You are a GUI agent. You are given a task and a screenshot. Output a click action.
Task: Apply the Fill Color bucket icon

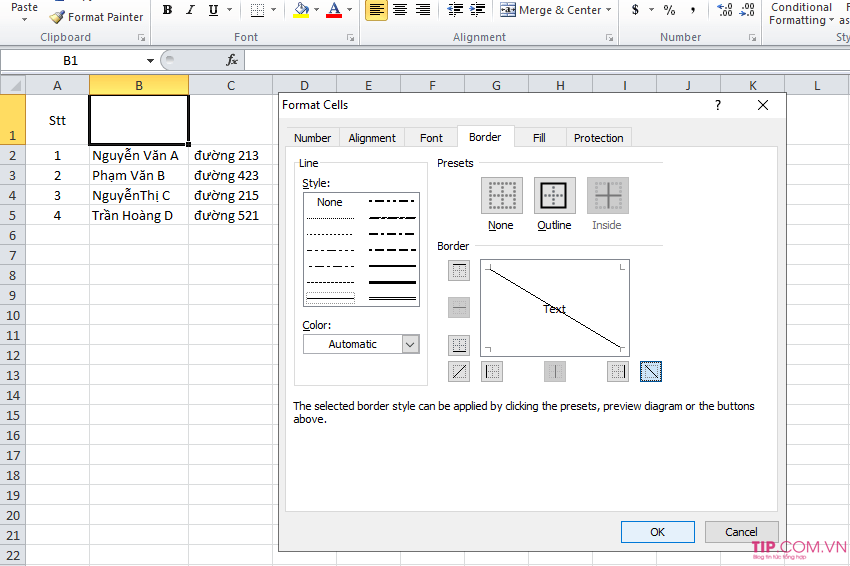pyautogui.click(x=301, y=10)
